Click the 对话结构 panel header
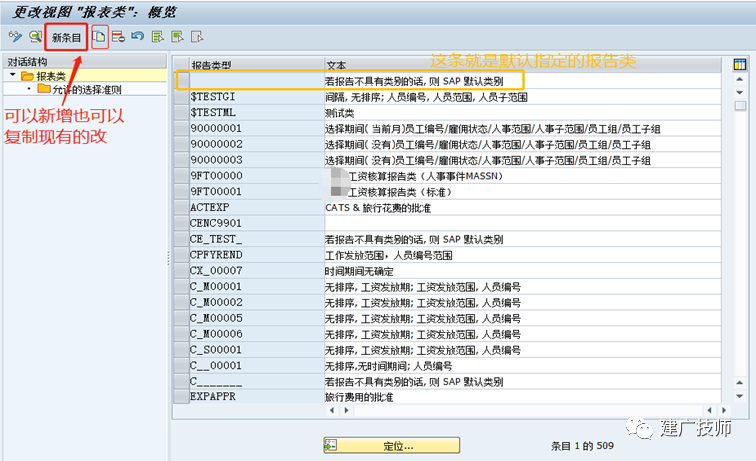756x461 pixels. click(x=85, y=62)
